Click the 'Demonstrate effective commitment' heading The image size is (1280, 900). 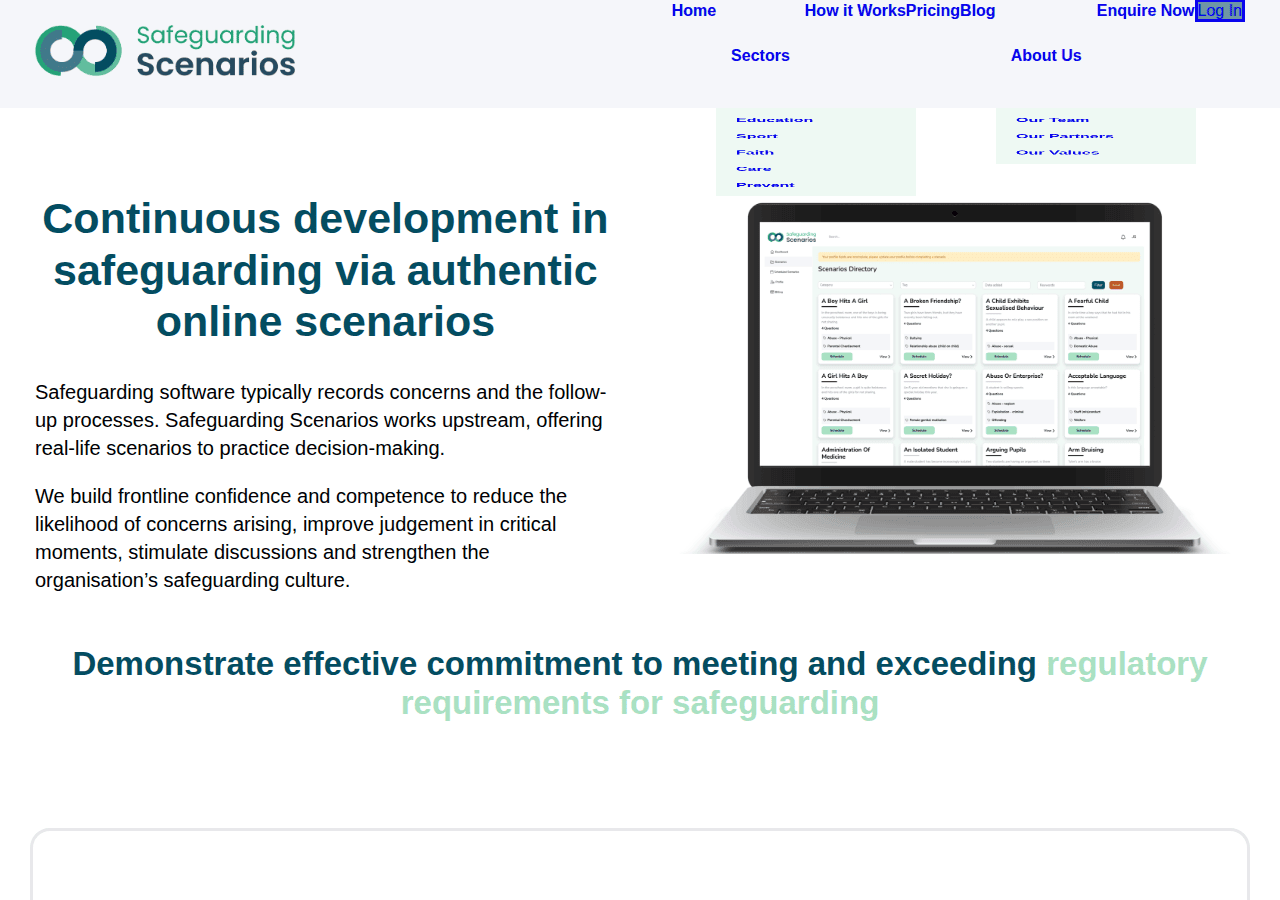pyautogui.click(x=640, y=683)
